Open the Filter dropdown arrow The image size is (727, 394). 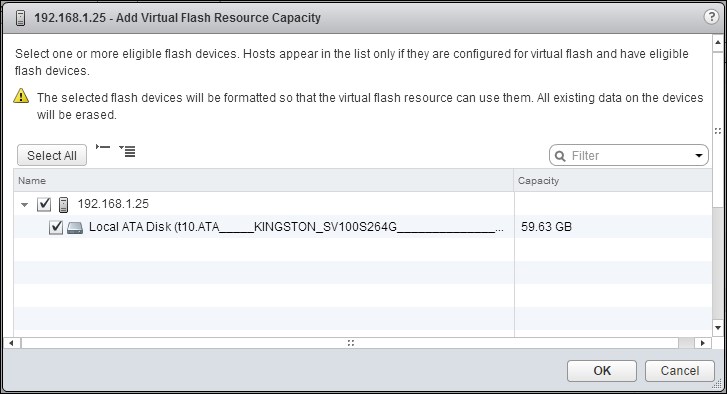click(x=699, y=156)
